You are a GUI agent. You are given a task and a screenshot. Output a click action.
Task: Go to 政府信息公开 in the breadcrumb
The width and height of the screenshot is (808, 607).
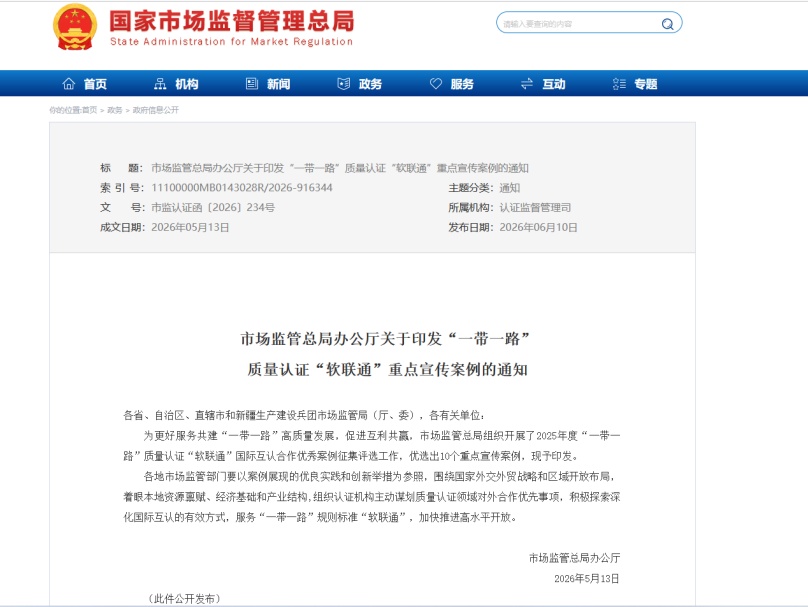[x=156, y=110]
